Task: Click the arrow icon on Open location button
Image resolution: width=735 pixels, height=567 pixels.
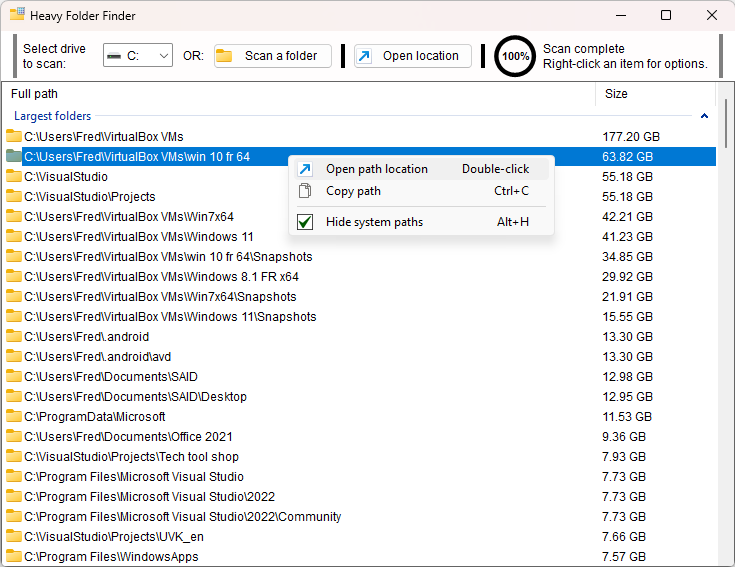Action: click(x=364, y=56)
